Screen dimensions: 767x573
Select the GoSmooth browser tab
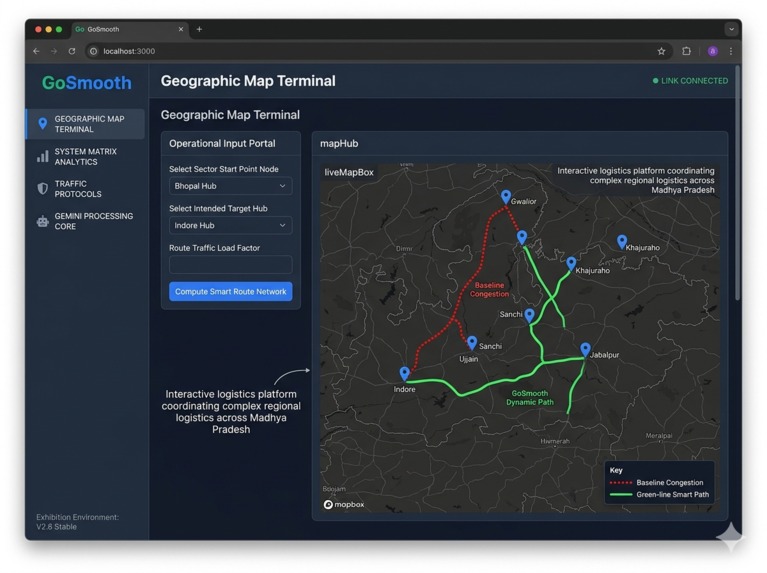(130, 29)
